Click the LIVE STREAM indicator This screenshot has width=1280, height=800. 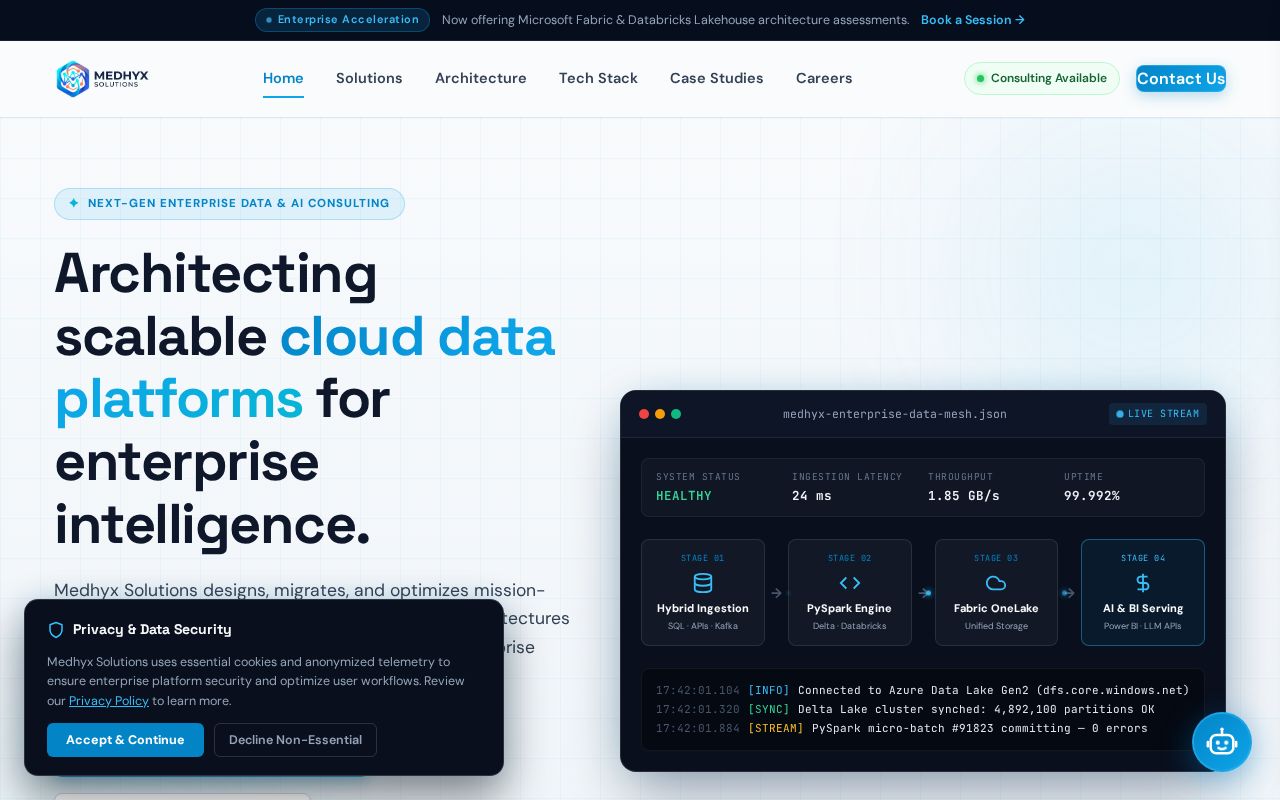tap(1158, 414)
